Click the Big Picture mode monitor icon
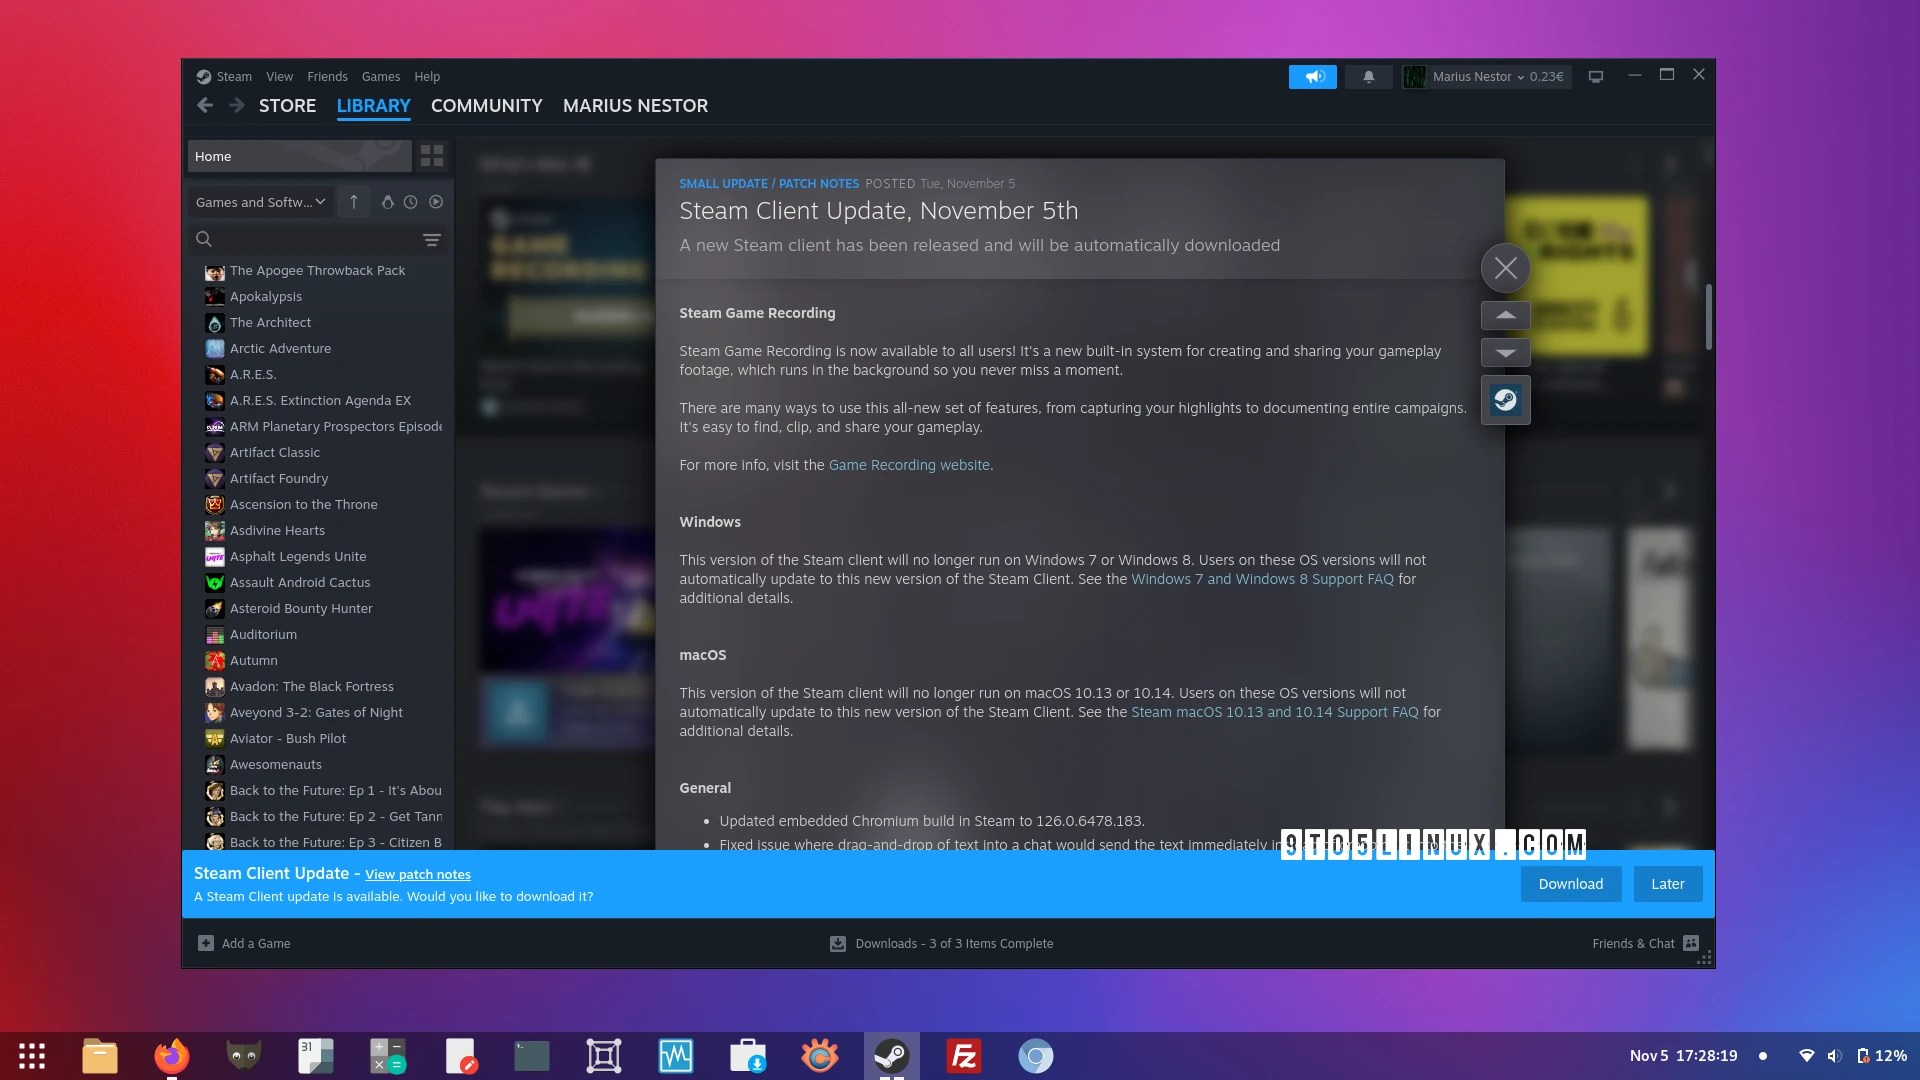The image size is (1920, 1080). 1596,77
